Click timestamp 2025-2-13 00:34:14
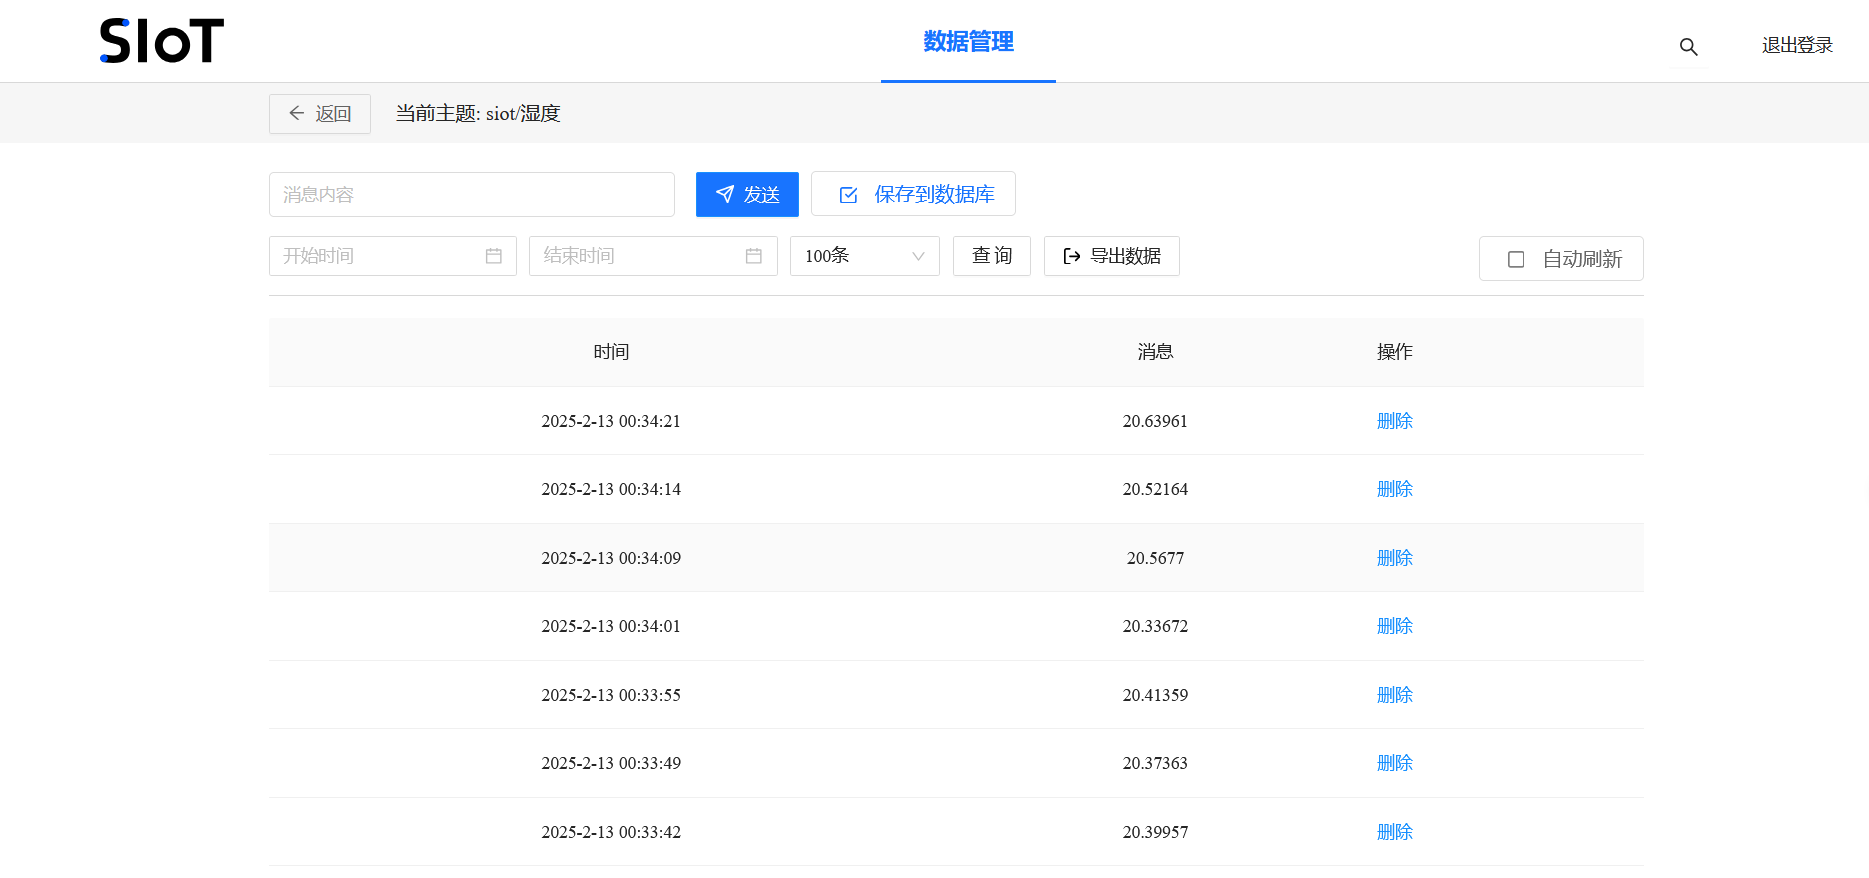Image resolution: width=1869 pixels, height=878 pixels. (x=611, y=489)
